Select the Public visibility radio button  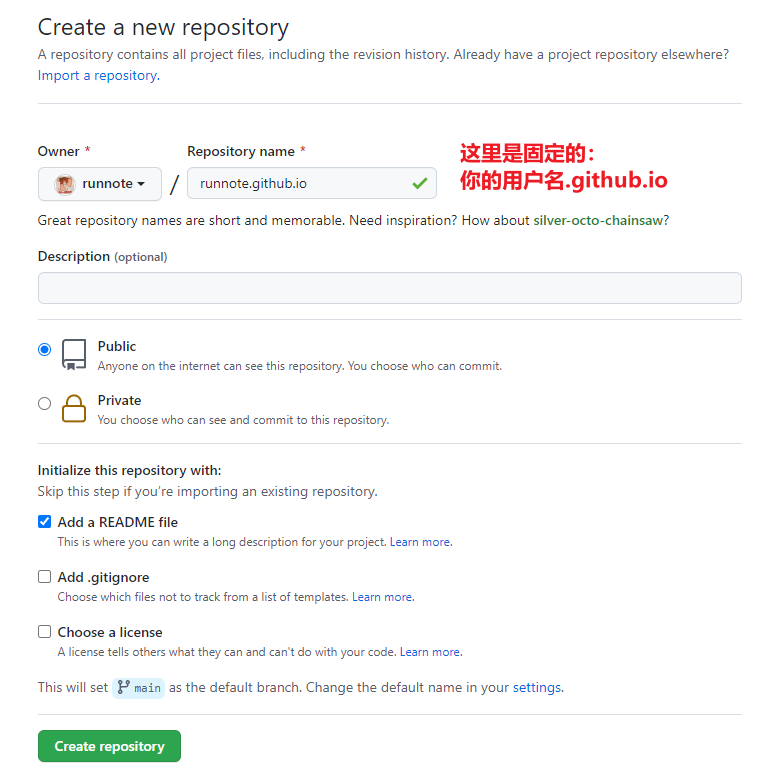(44, 349)
